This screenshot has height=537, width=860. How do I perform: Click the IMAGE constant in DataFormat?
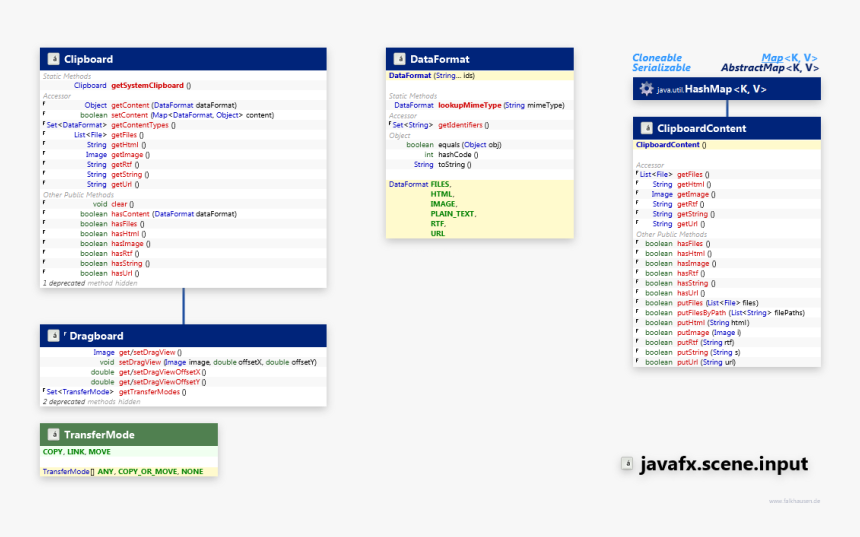coord(443,204)
